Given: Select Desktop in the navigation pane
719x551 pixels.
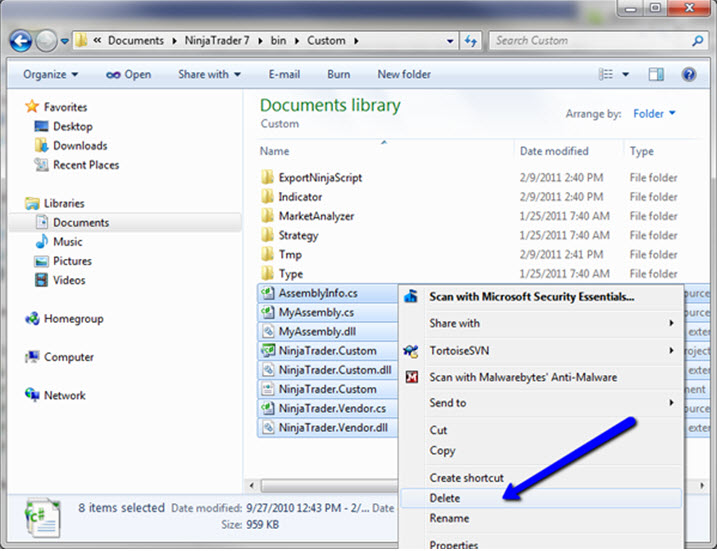Looking at the screenshot, I should 73,127.
